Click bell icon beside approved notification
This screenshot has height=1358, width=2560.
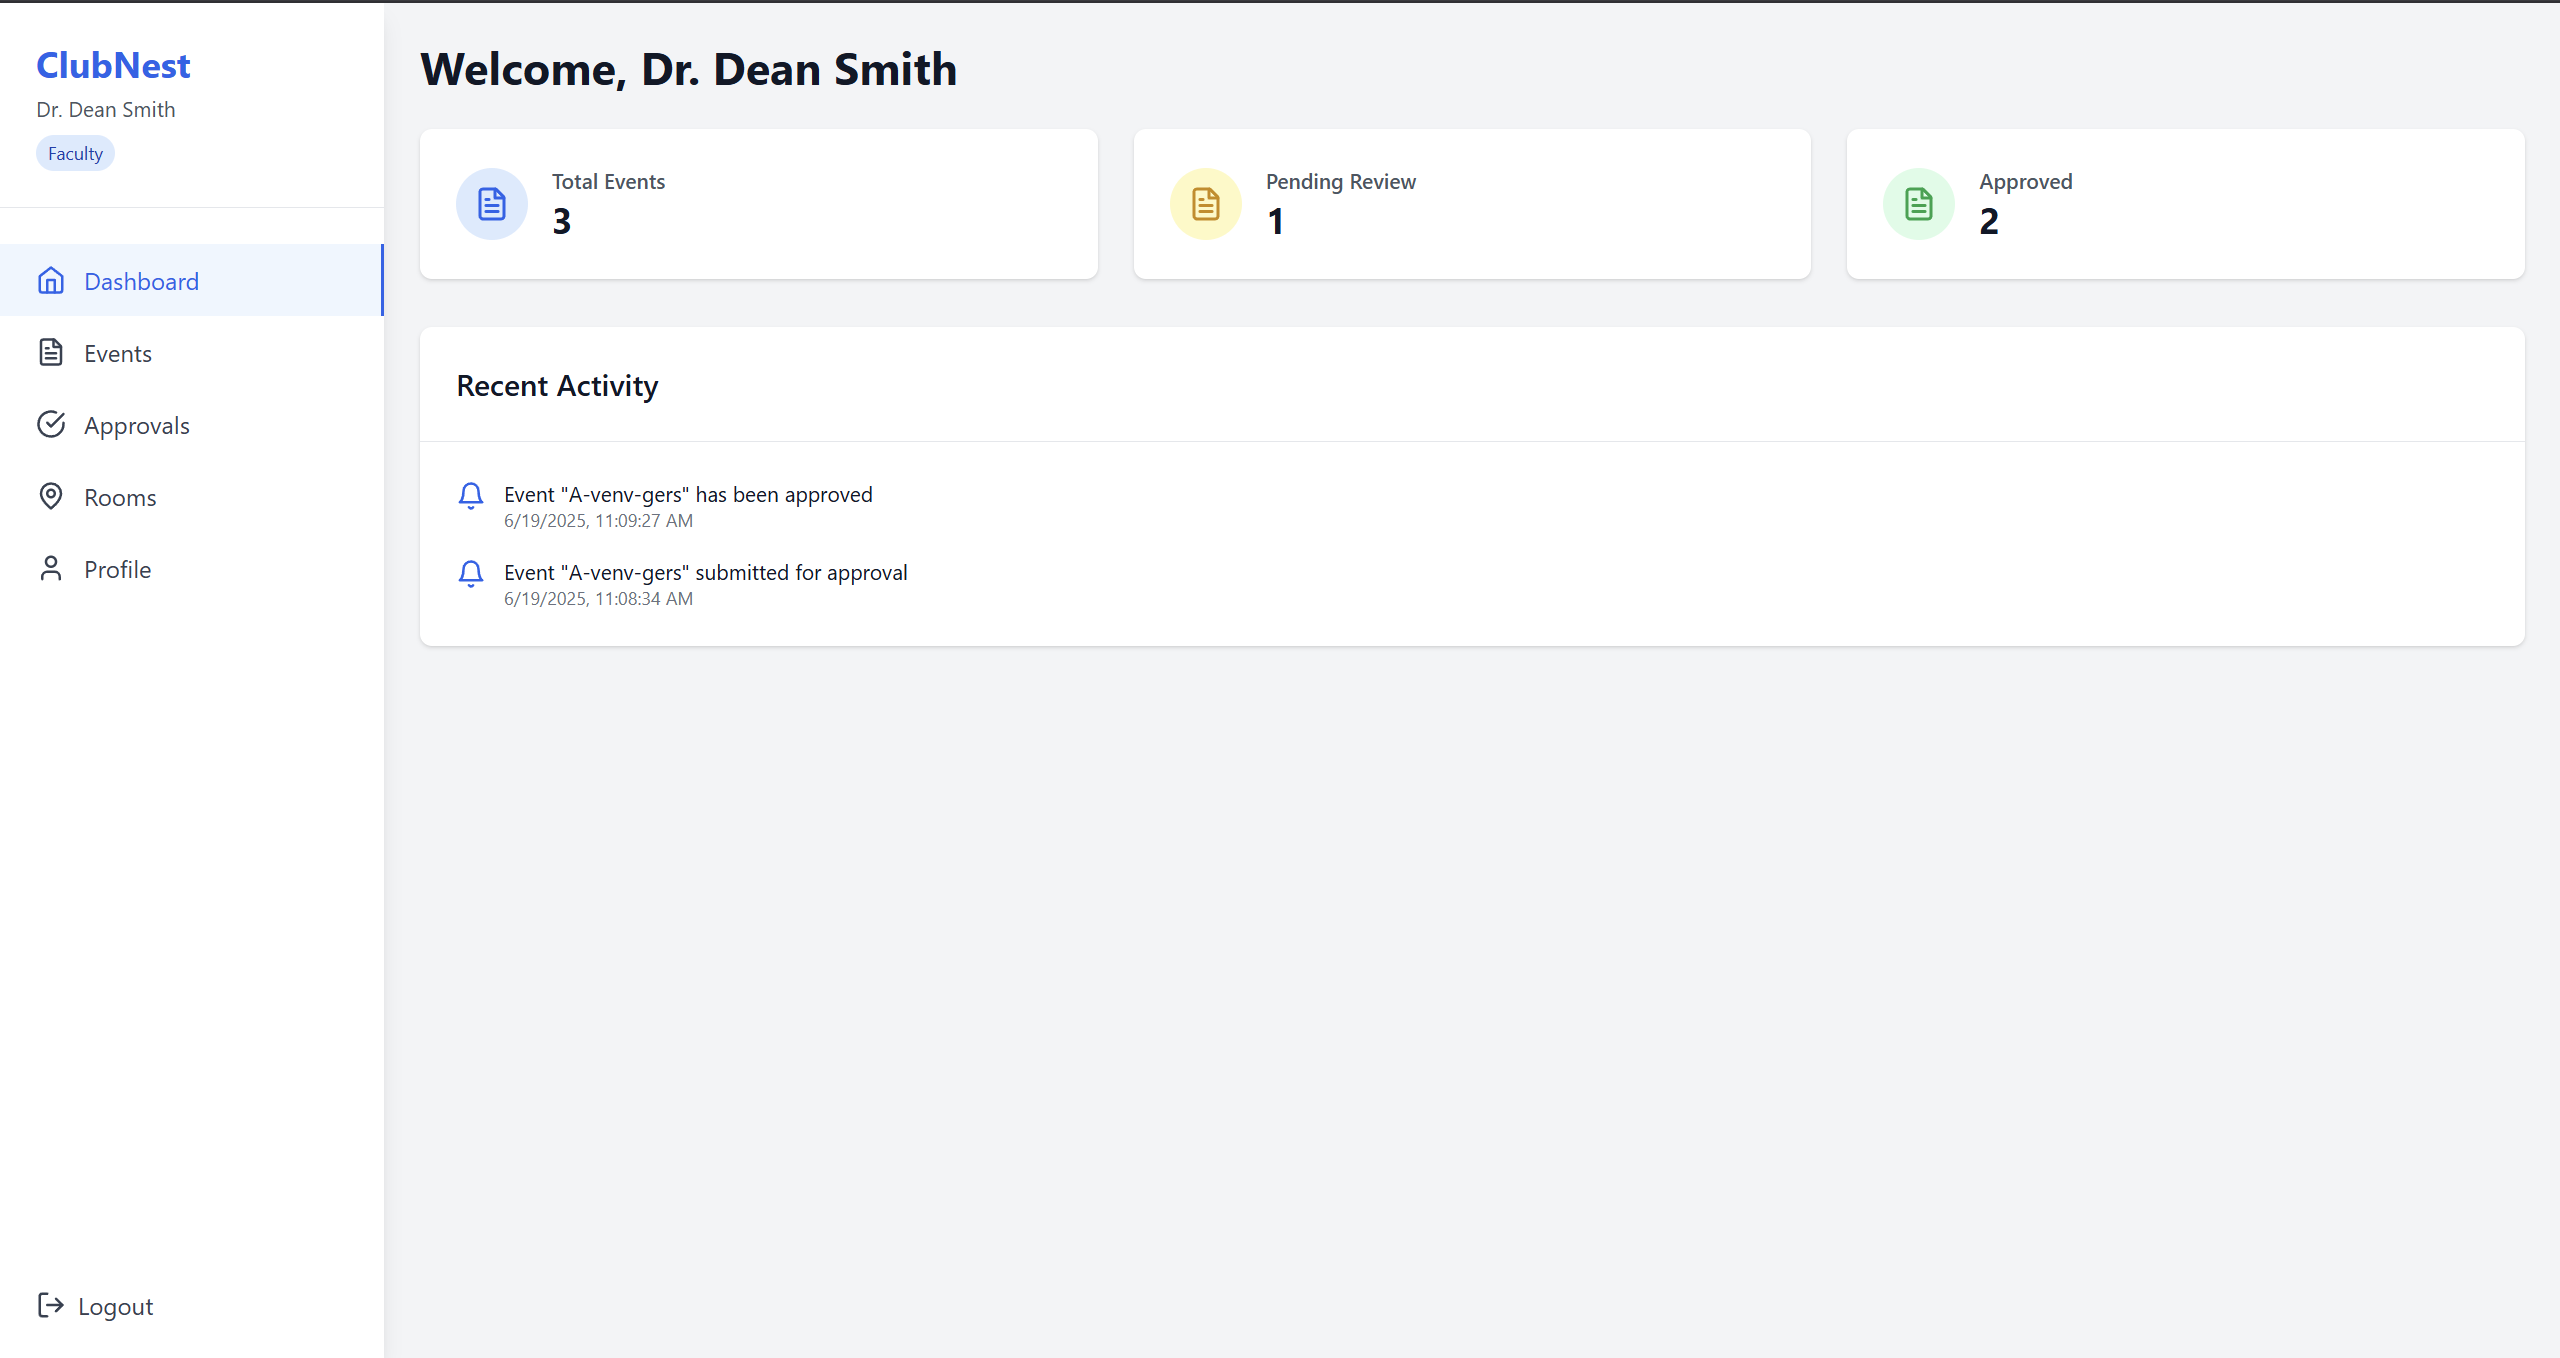[471, 496]
